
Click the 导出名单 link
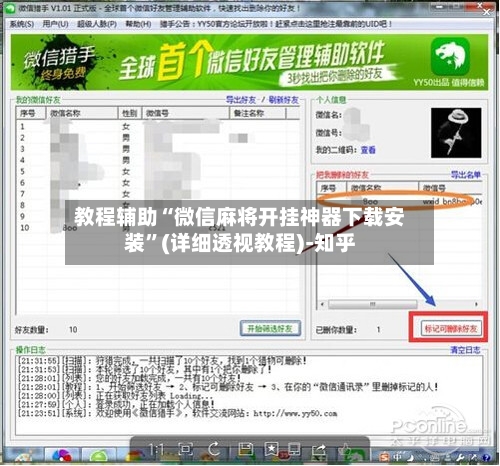coord(466,175)
